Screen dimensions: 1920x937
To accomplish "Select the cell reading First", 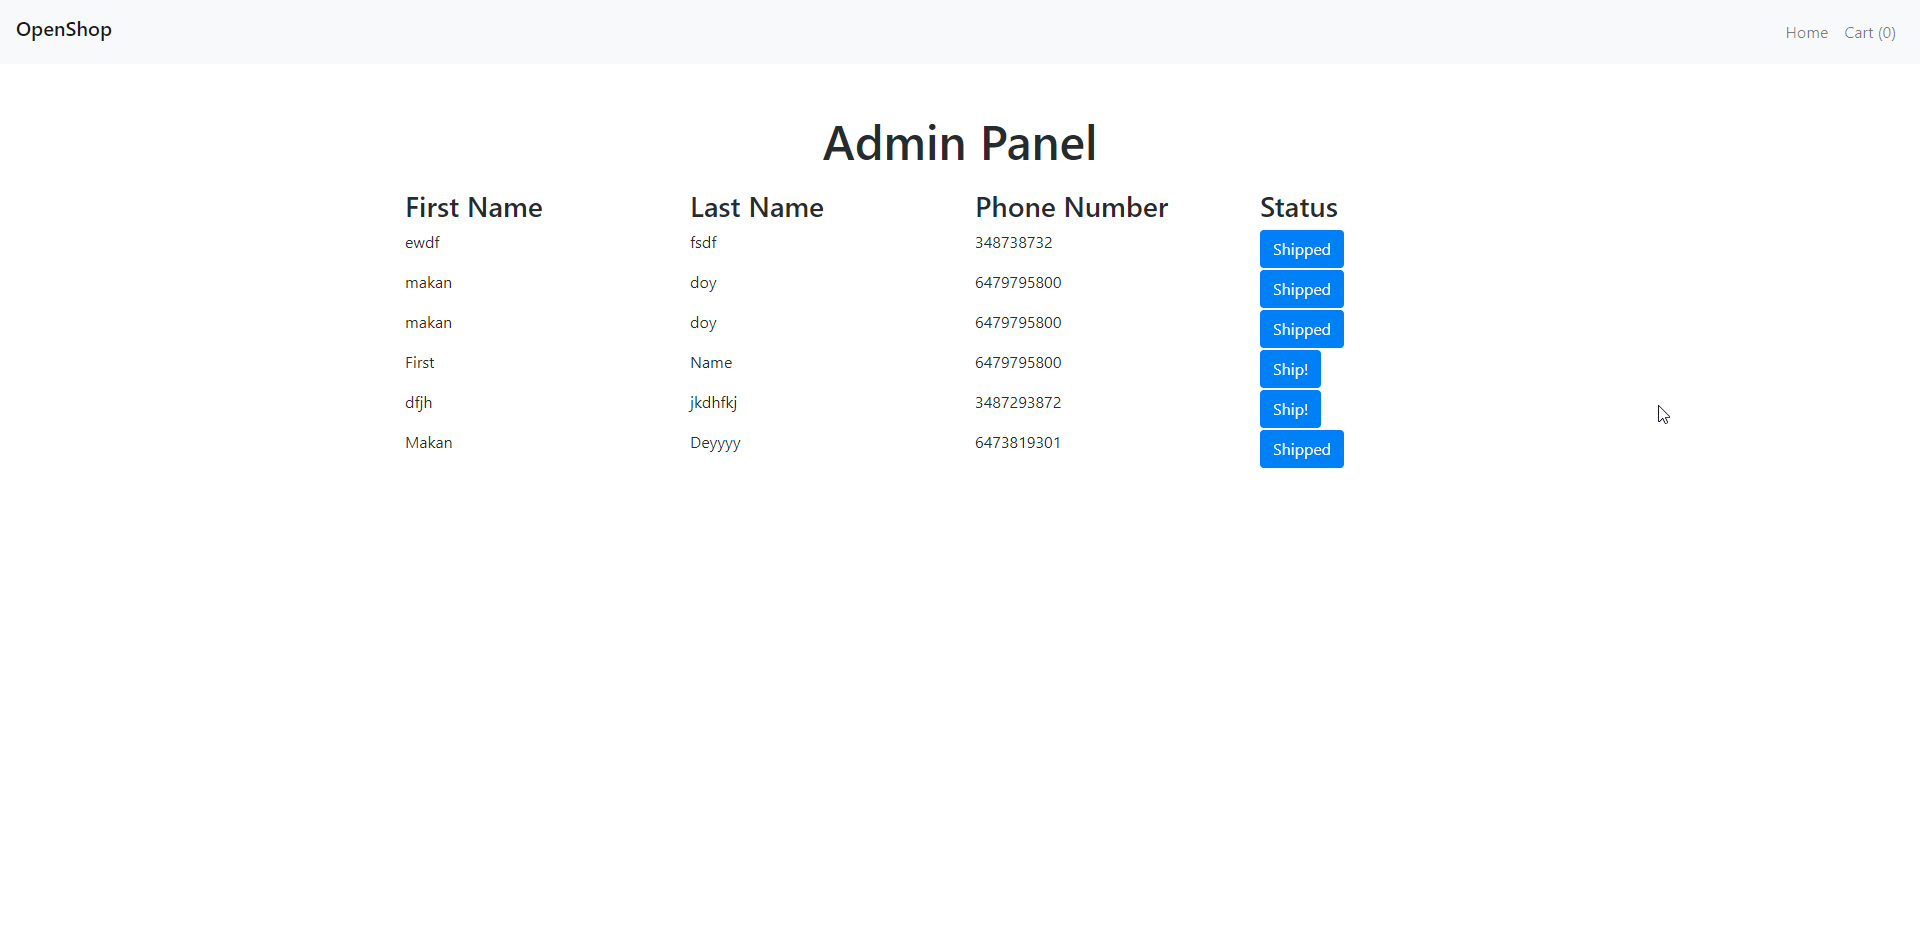I will [x=419, y=363].
